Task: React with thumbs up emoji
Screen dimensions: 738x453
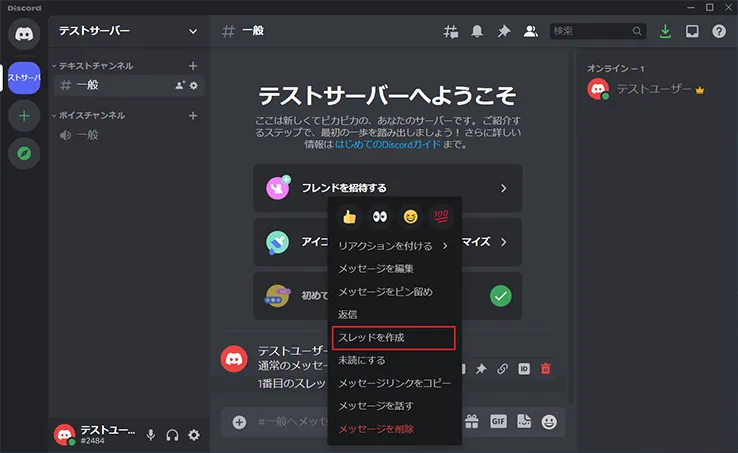Action: [349, 217]
